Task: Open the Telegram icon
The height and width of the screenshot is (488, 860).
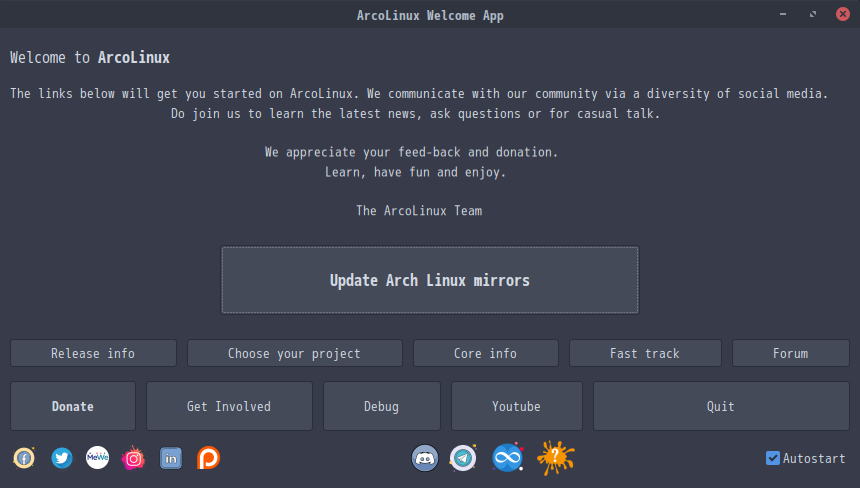Action: (463, 458)
